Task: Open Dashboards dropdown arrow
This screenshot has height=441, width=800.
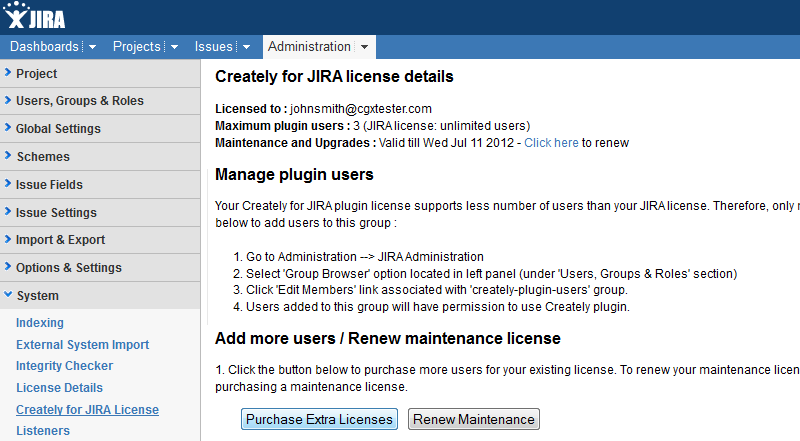Action: [x=92, y=47]
